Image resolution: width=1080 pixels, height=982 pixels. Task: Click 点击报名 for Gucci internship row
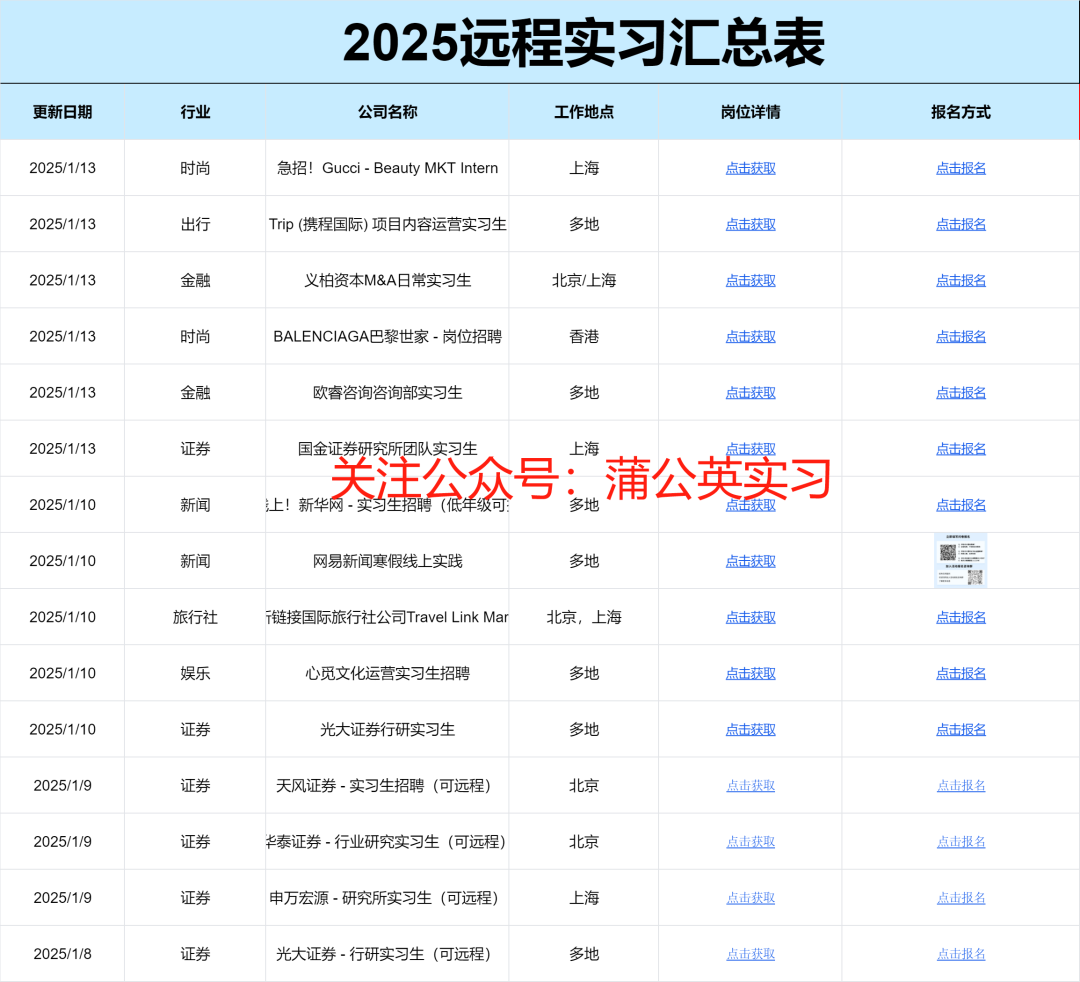tap(961, 168)
